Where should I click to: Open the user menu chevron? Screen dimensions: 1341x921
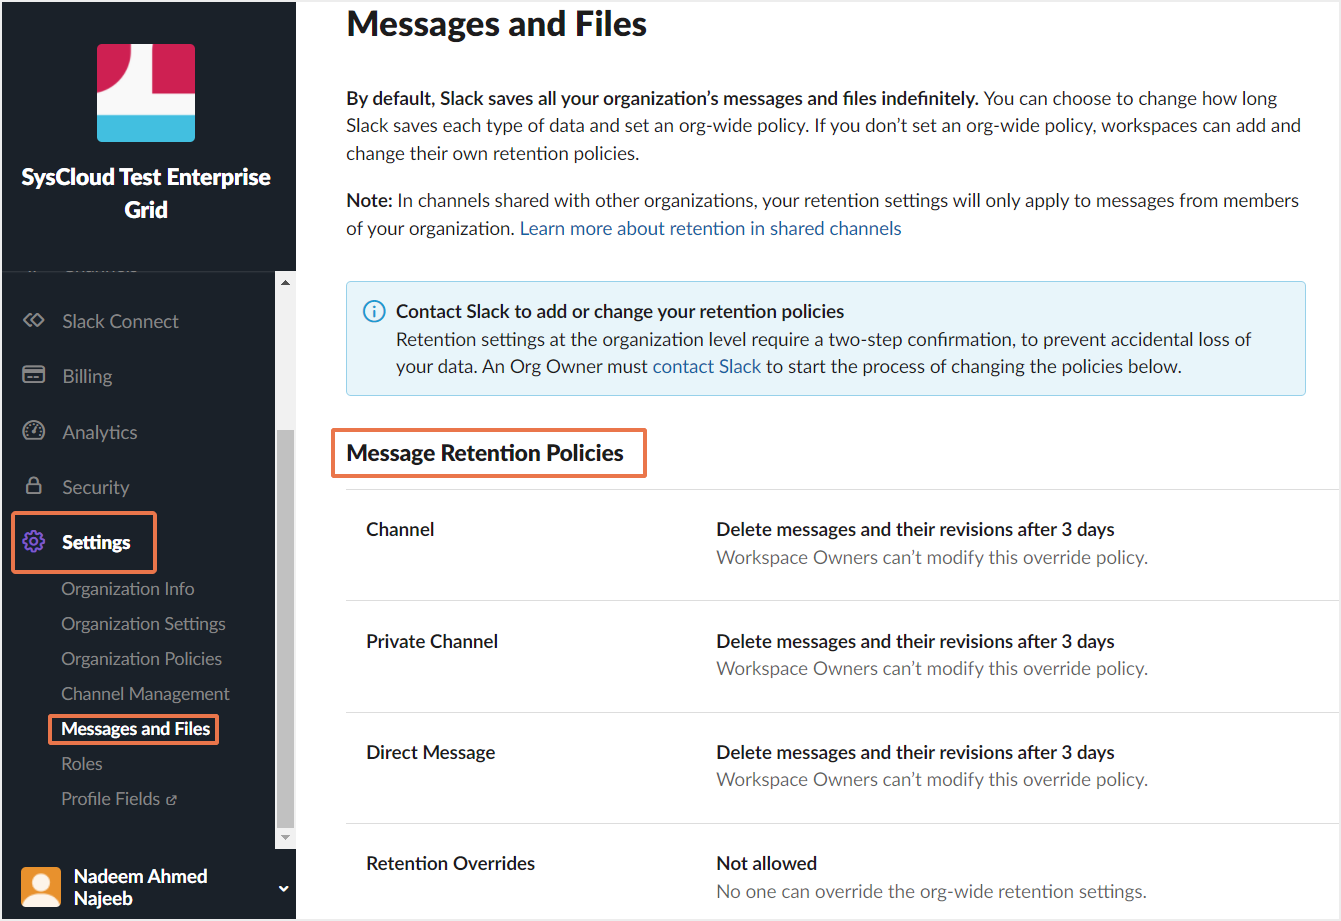283,888
